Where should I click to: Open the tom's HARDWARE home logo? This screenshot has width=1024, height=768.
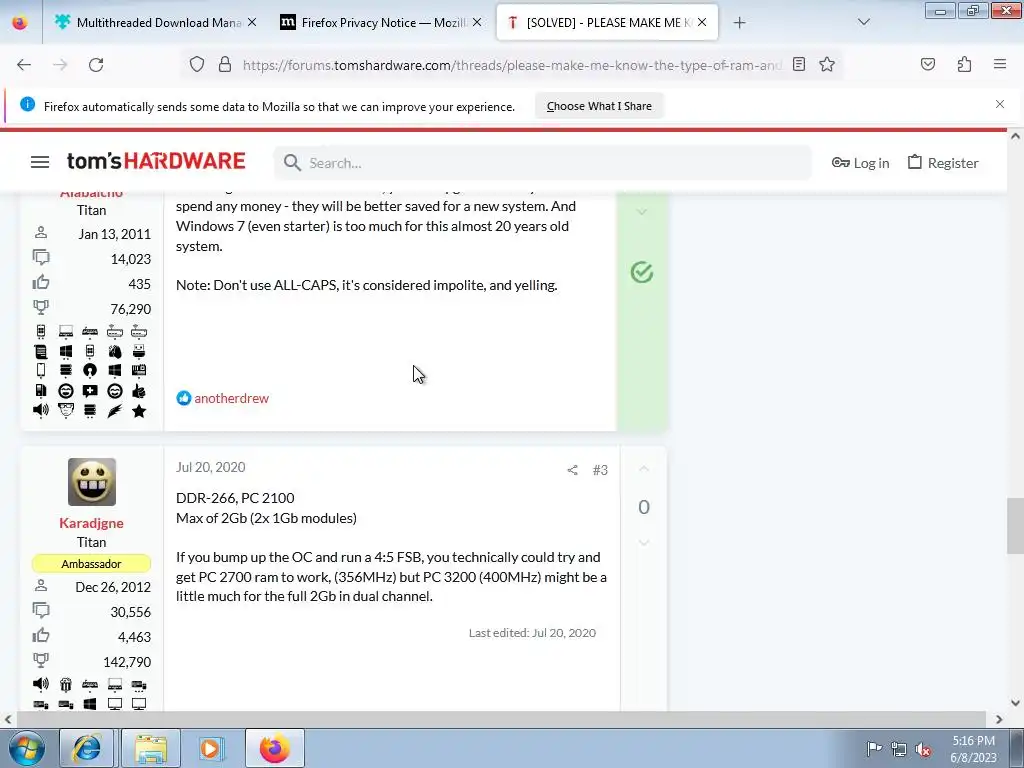[x=156, y=161]
